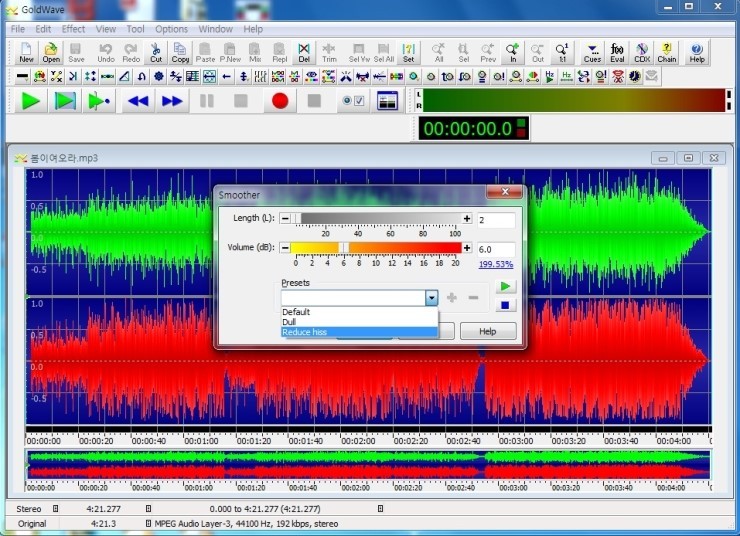Viewport: 740px width, 536px height.
Task: Click the Set selection icon
Action: 409,52
